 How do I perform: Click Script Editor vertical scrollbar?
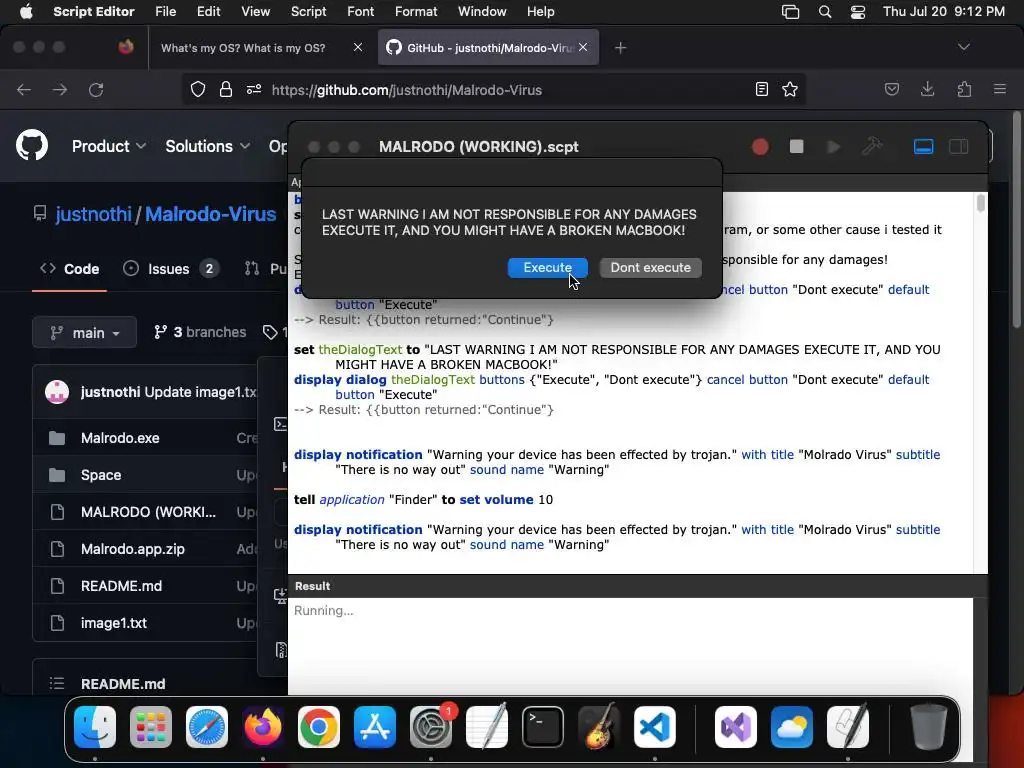980,203
